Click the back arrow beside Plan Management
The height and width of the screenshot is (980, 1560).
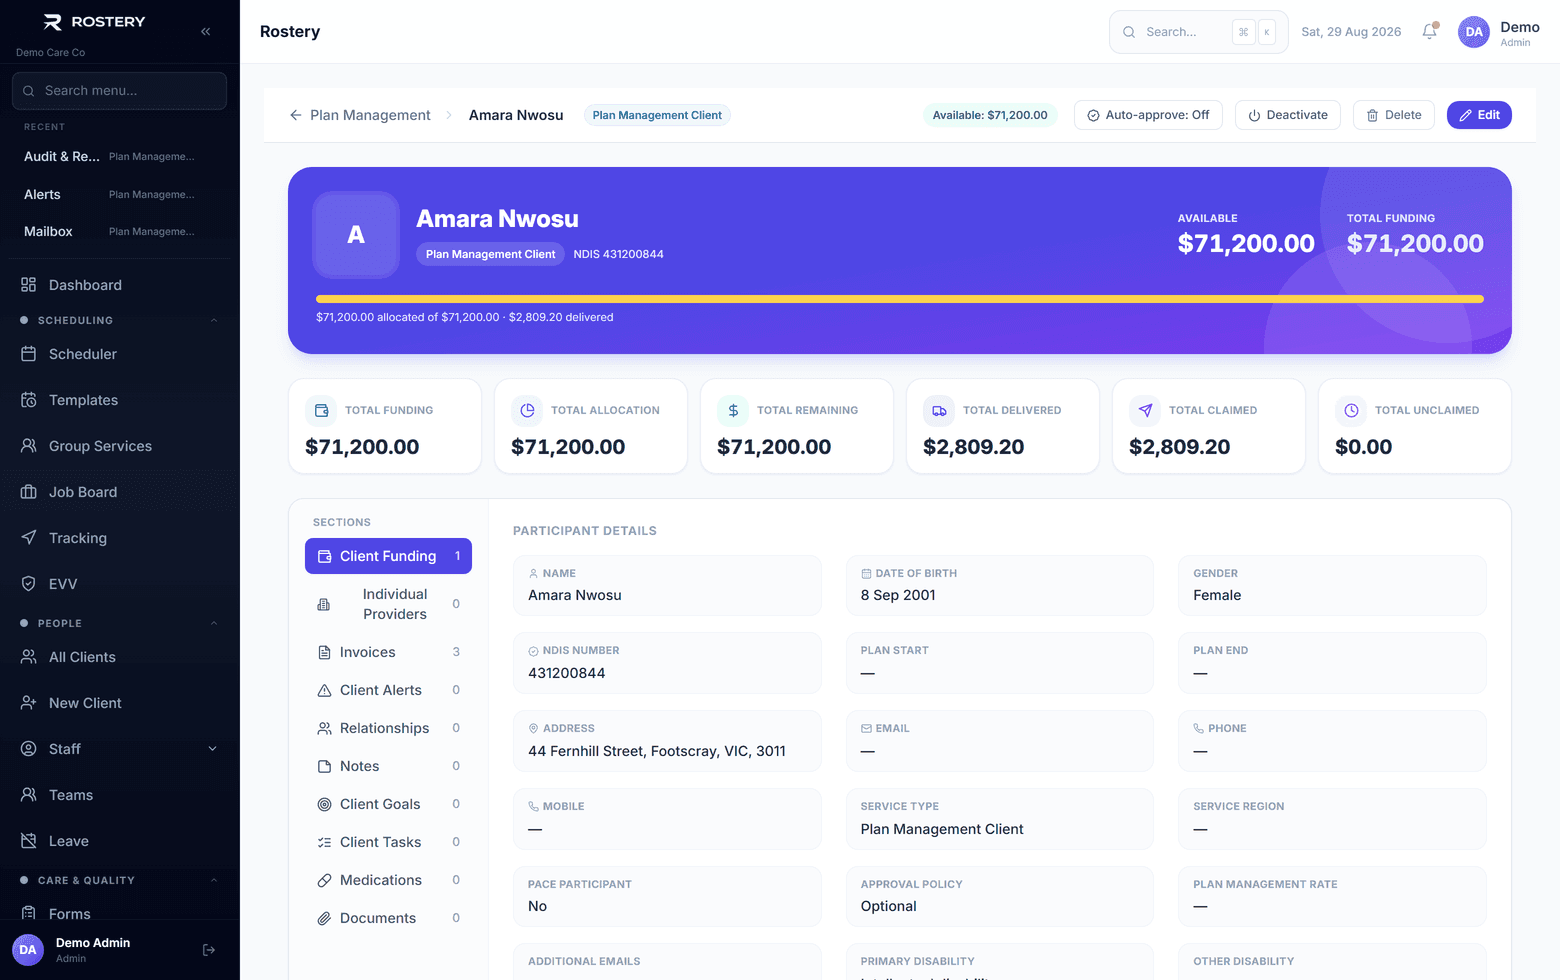click(296, 115)
